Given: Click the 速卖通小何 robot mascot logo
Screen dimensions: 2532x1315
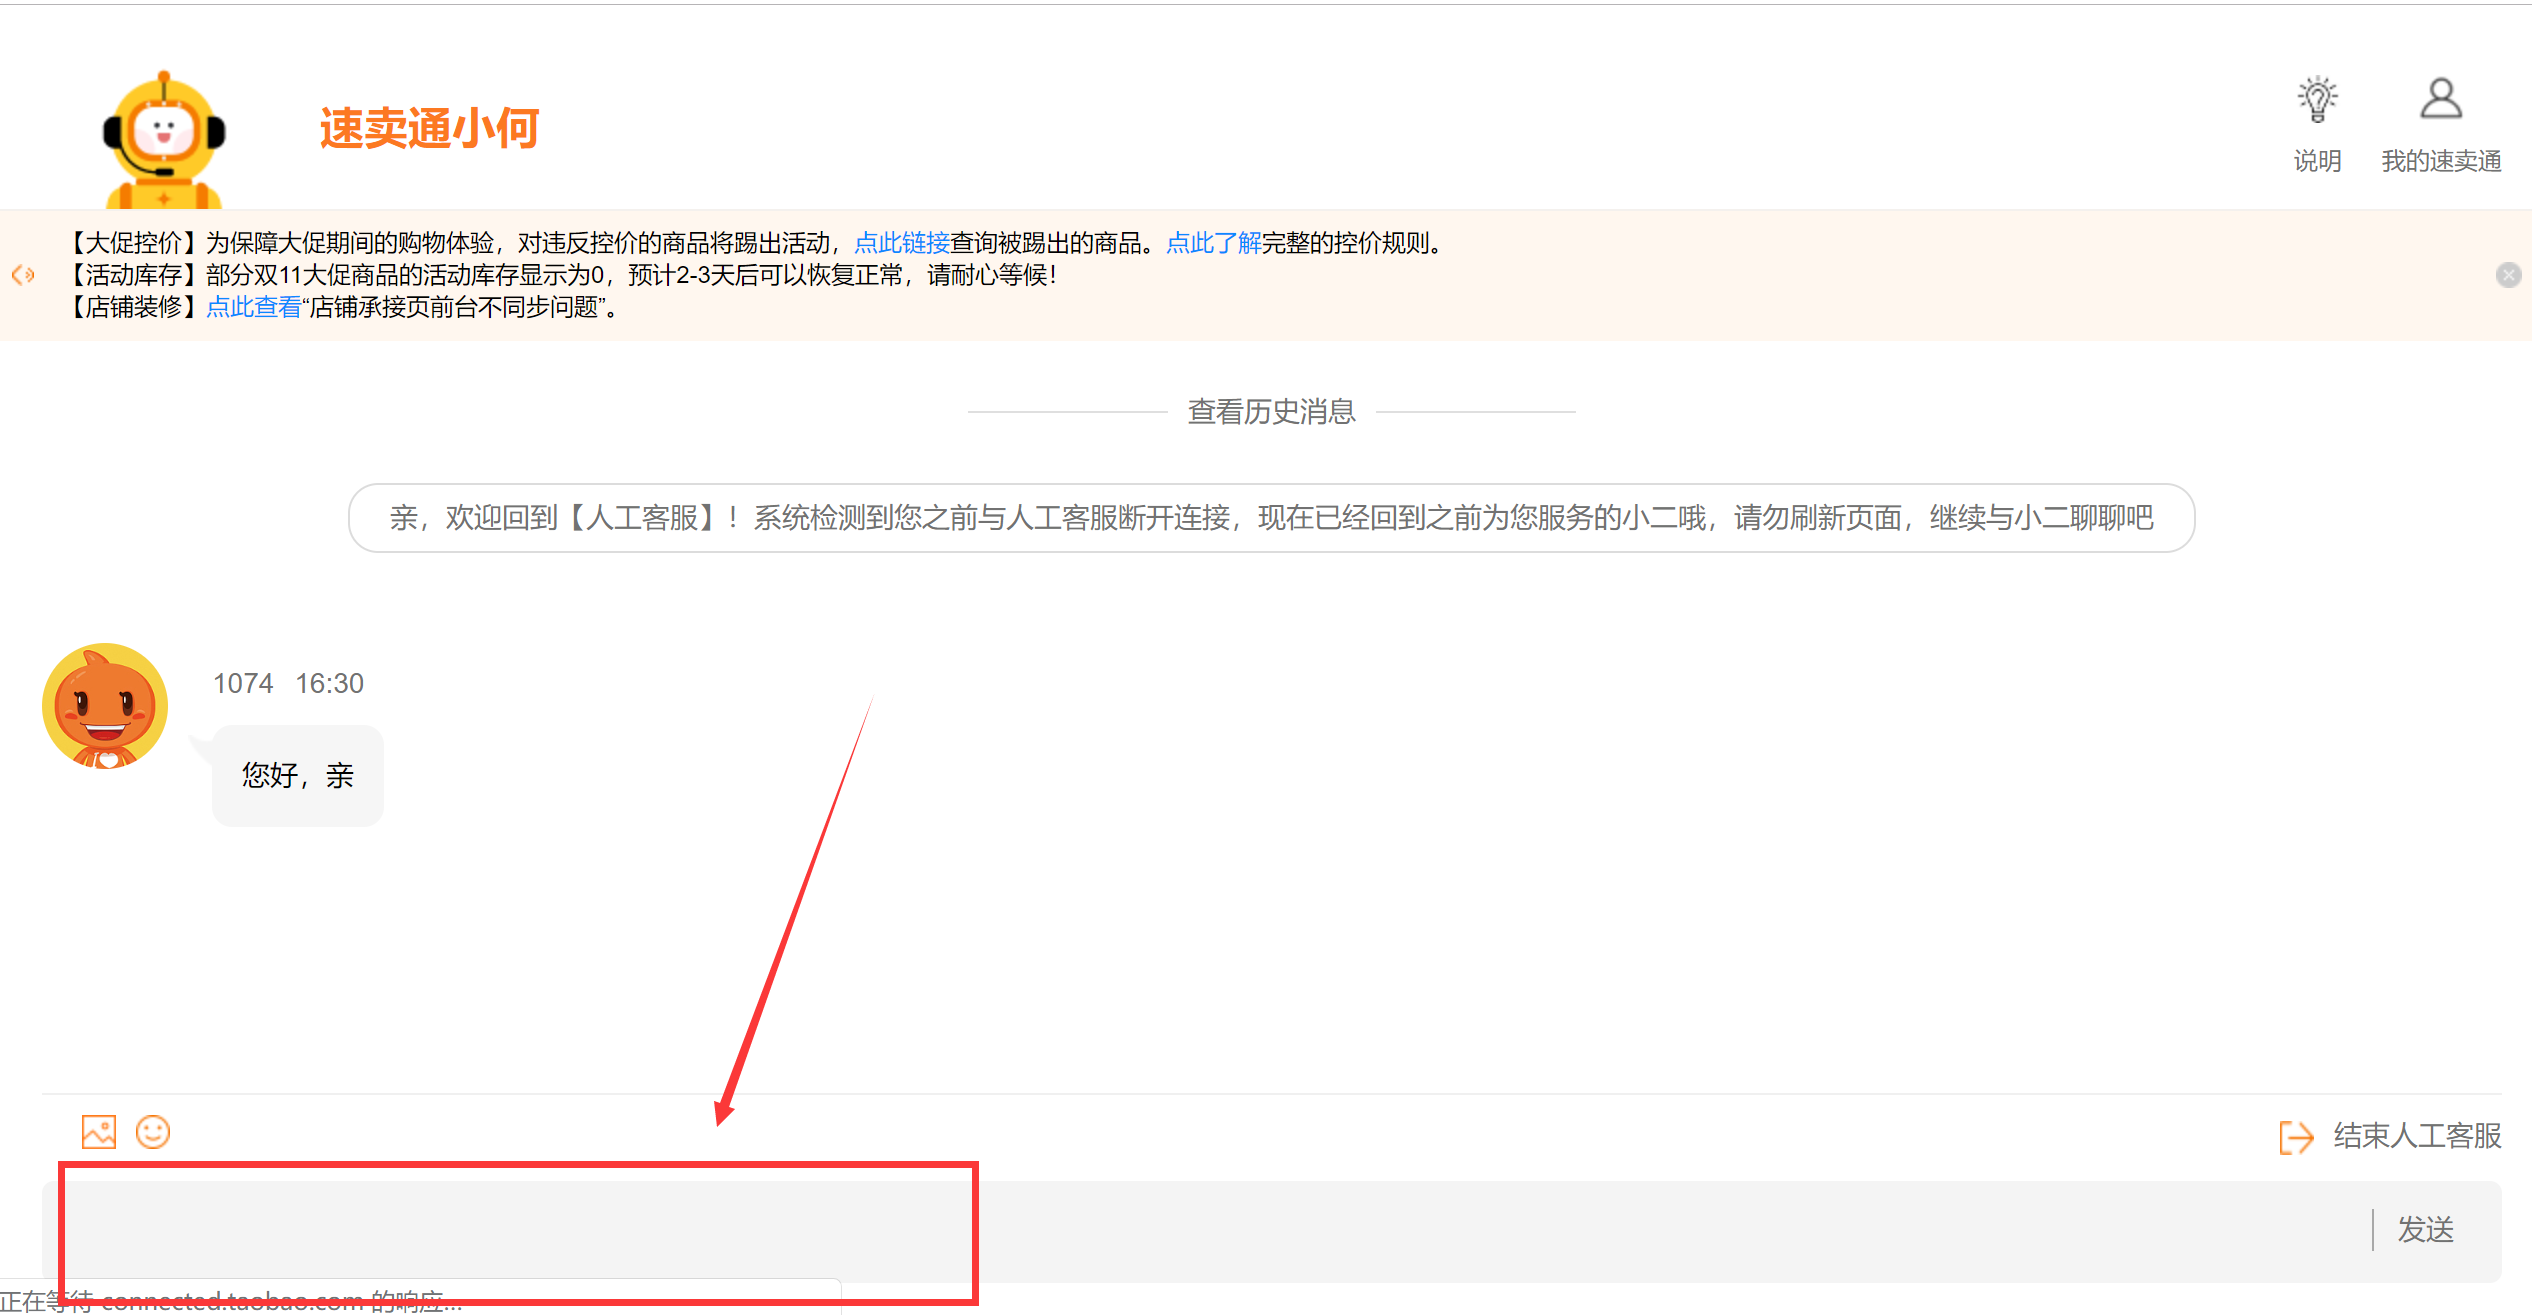Looking at the screenshot, I should coord(164,139).
